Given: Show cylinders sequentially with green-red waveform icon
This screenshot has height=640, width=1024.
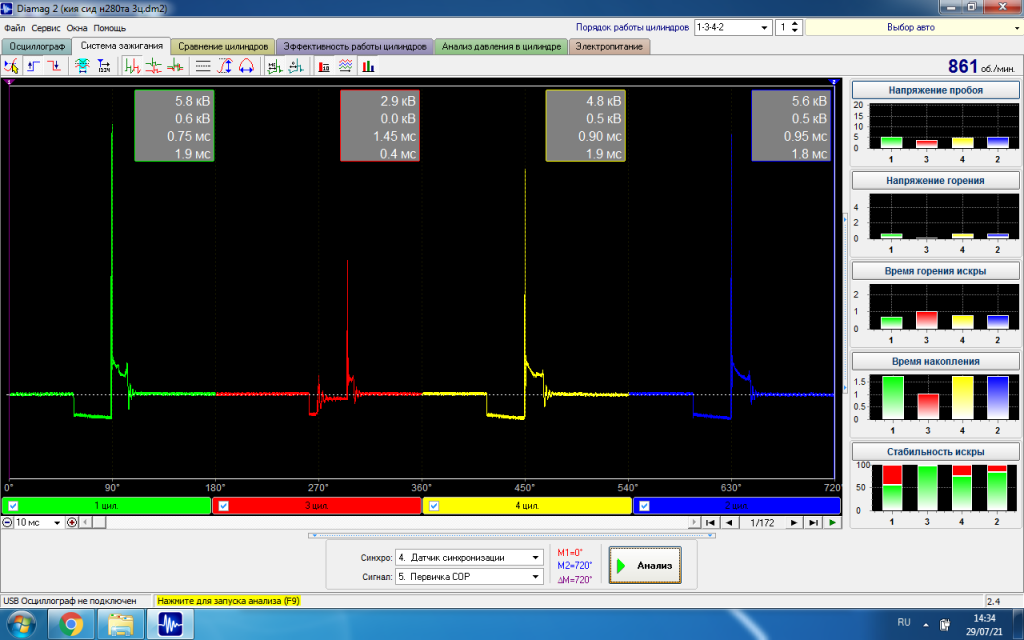Looking at the screenshot, I should (x=133, y=66).
